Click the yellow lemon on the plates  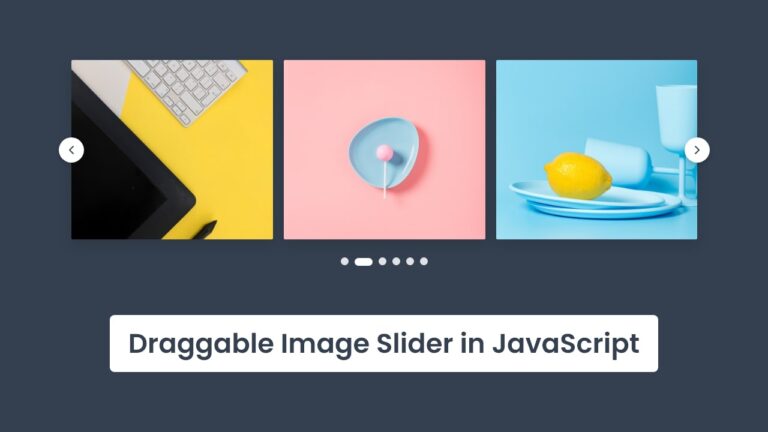tap(578, 176)
